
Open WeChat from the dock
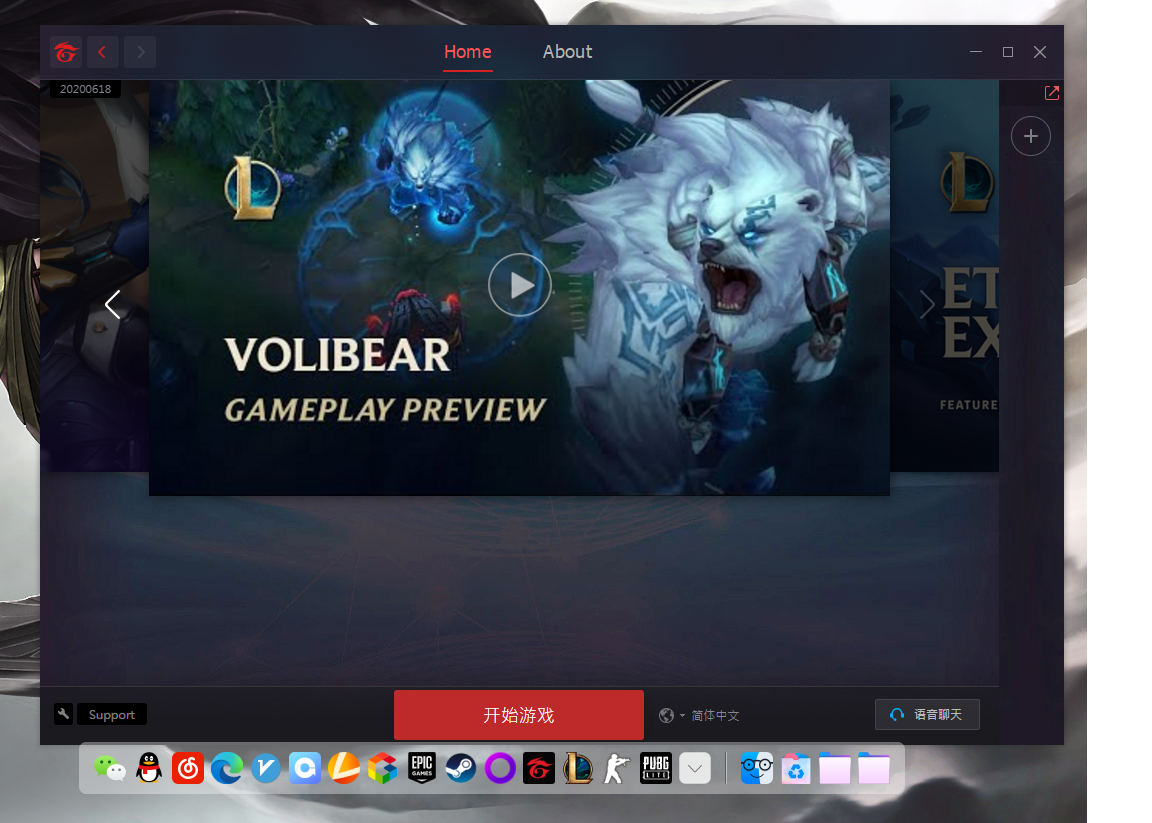coord(110,769)
